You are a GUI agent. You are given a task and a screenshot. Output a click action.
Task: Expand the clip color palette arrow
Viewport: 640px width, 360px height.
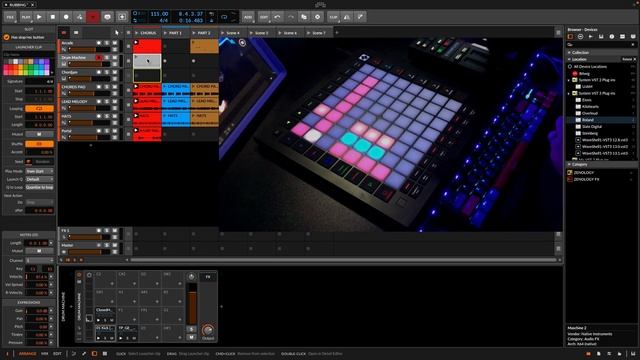52,73
